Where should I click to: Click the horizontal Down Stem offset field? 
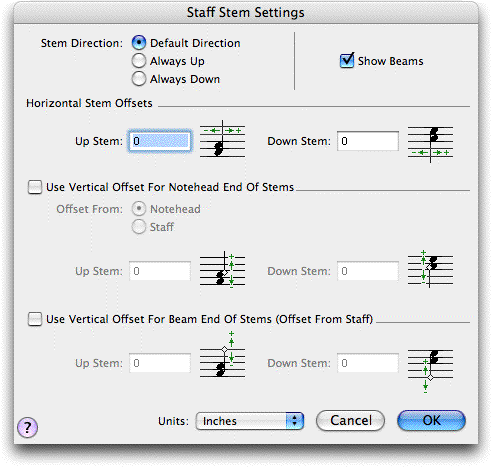[368, 141]
